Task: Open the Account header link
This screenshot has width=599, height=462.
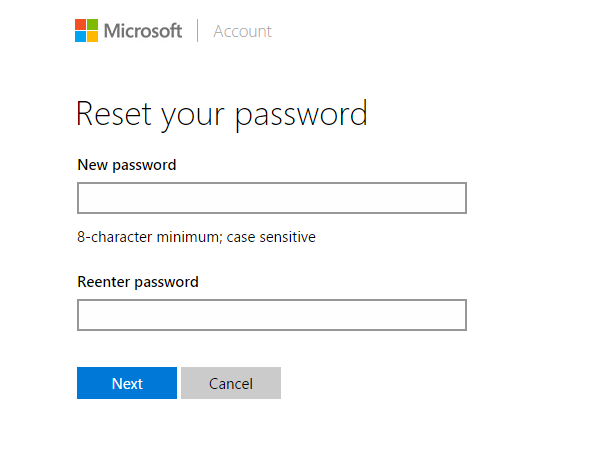Action: click(x=243, y=31)
